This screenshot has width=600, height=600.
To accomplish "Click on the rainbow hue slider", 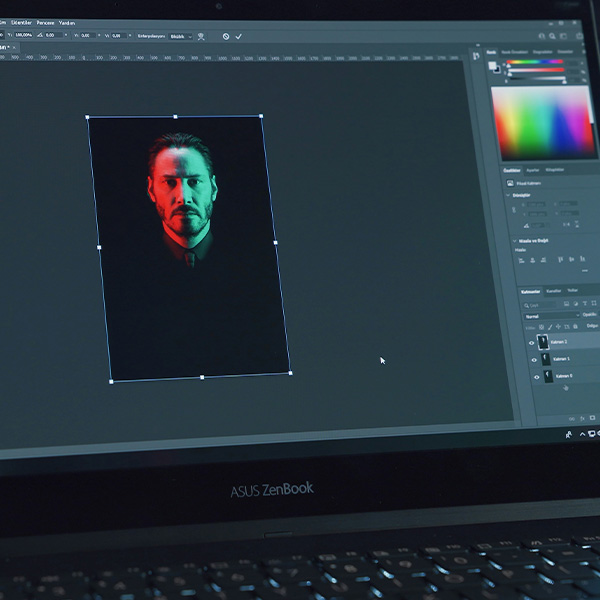I will pyautogui.click(x=535, y=62).
